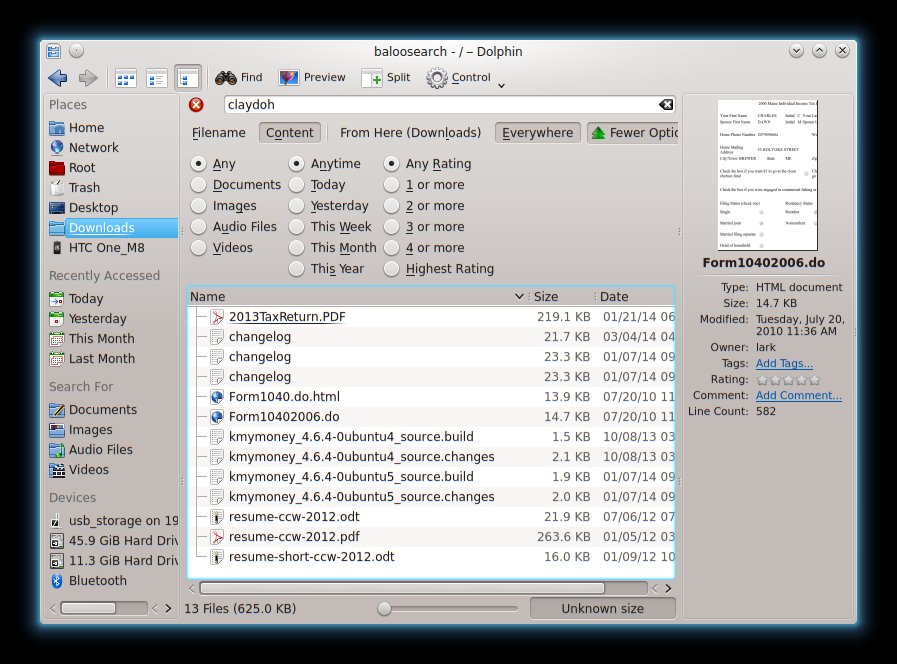Collapse filters with Fewer Options
This screenshot has height=664, width=897.
634,133
